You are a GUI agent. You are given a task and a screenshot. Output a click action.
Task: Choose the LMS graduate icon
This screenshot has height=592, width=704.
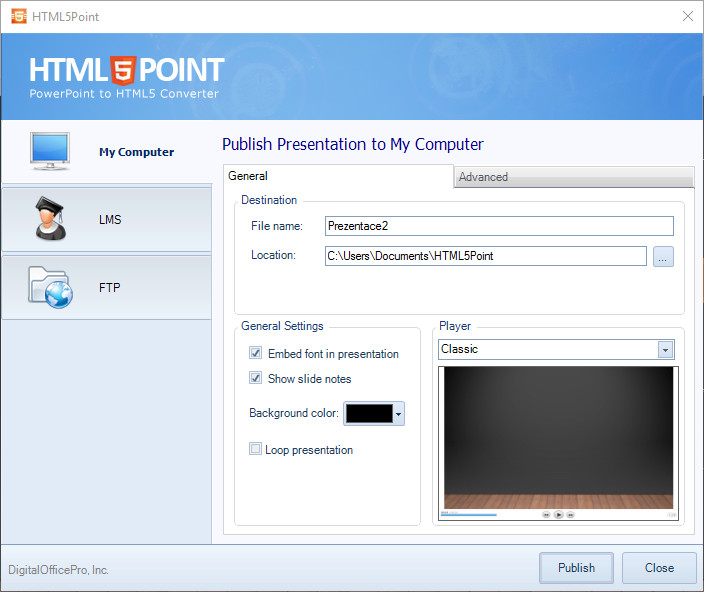(51, 219)
